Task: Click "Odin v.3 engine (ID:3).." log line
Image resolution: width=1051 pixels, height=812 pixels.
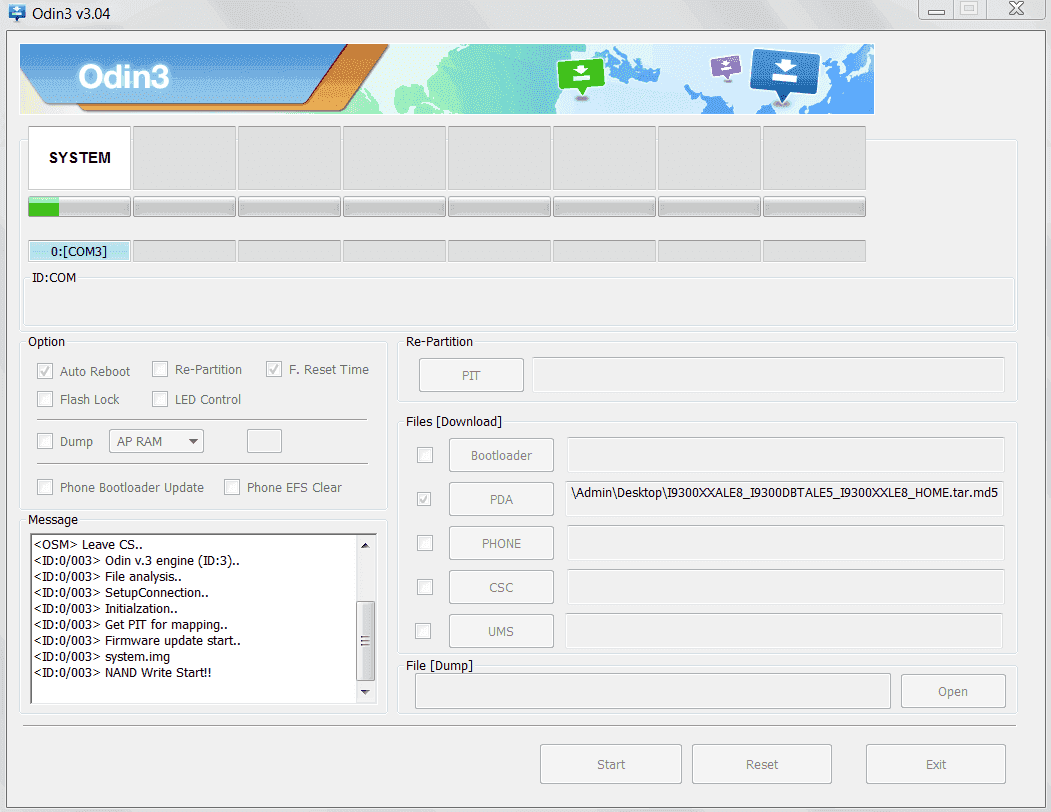Action: click(x=137, y=561)
